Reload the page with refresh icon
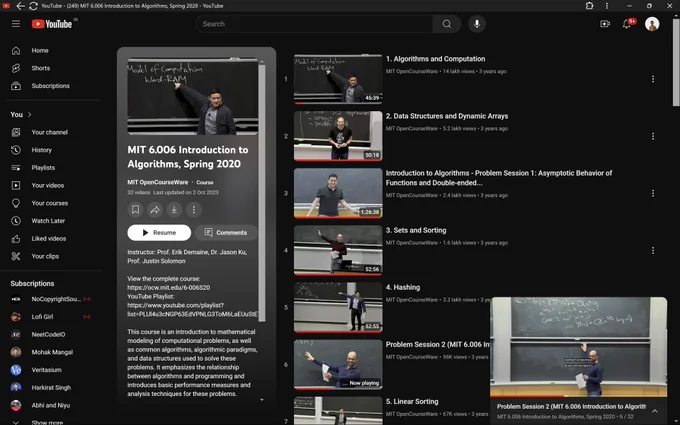Screen dimensions: 680x425 33,6
